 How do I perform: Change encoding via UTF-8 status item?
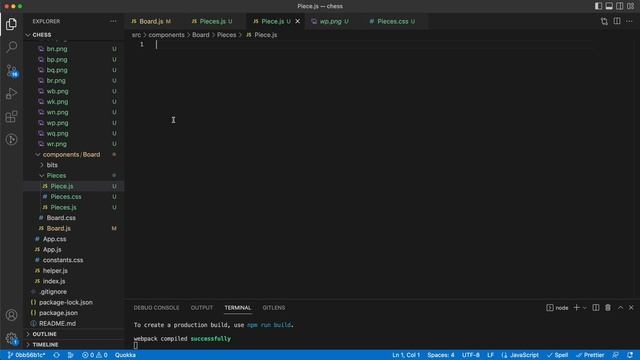pyautogui.click(x=471, y=355)
